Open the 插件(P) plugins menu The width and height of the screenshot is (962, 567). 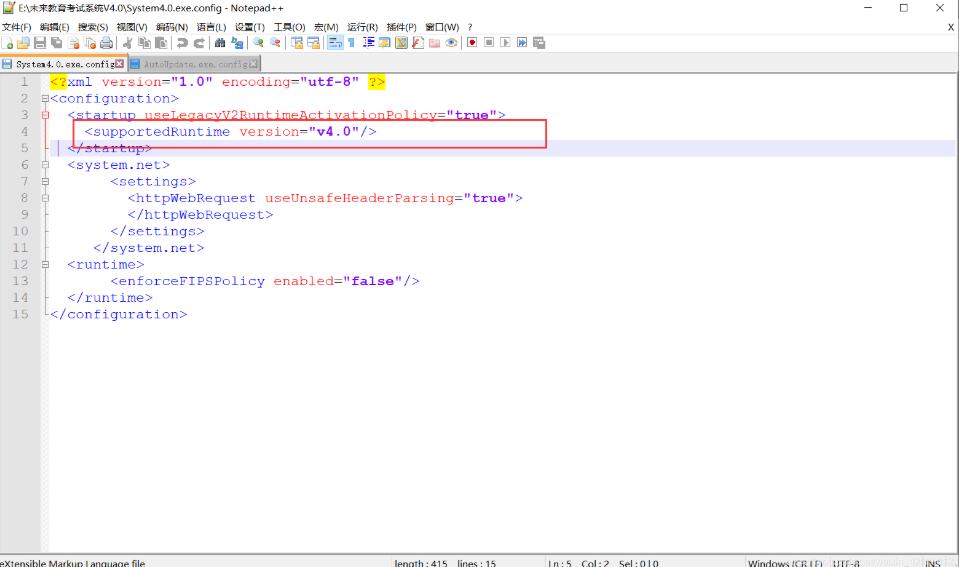click(402, 27)
